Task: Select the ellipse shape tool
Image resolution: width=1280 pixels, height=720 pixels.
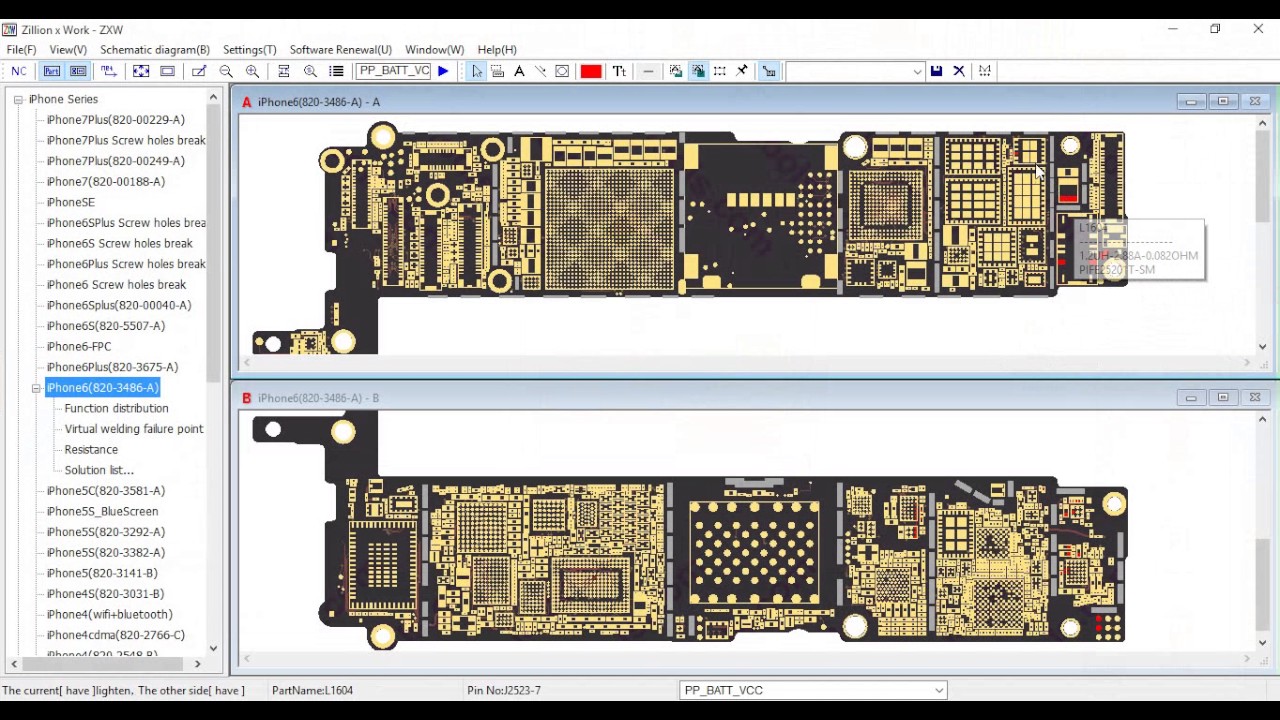Action: click(562, 71)
